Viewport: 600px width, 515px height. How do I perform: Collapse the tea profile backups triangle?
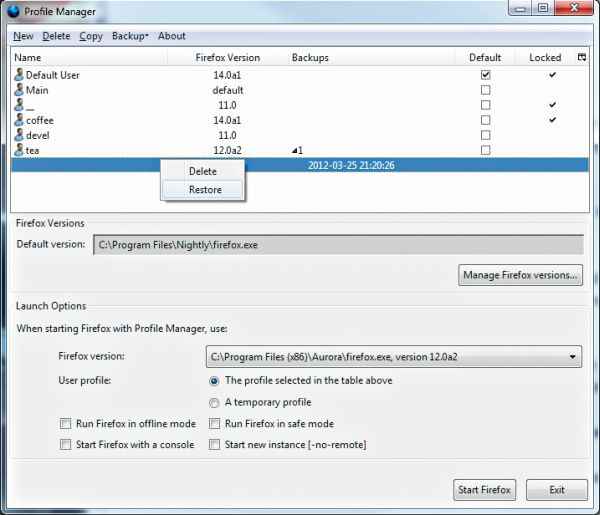point(294,151)
